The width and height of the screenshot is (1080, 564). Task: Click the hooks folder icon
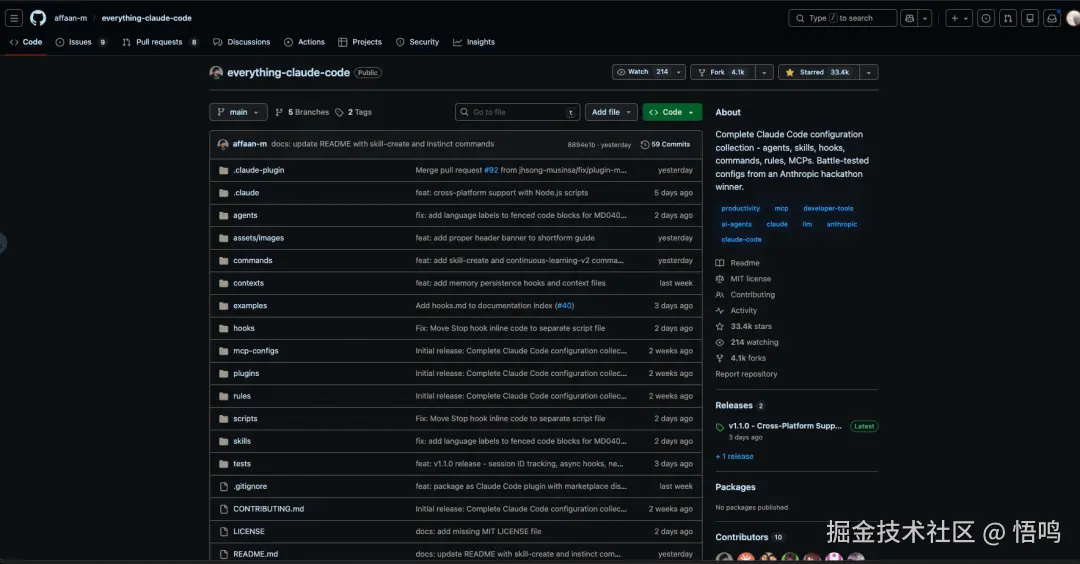tap(223, 328)
